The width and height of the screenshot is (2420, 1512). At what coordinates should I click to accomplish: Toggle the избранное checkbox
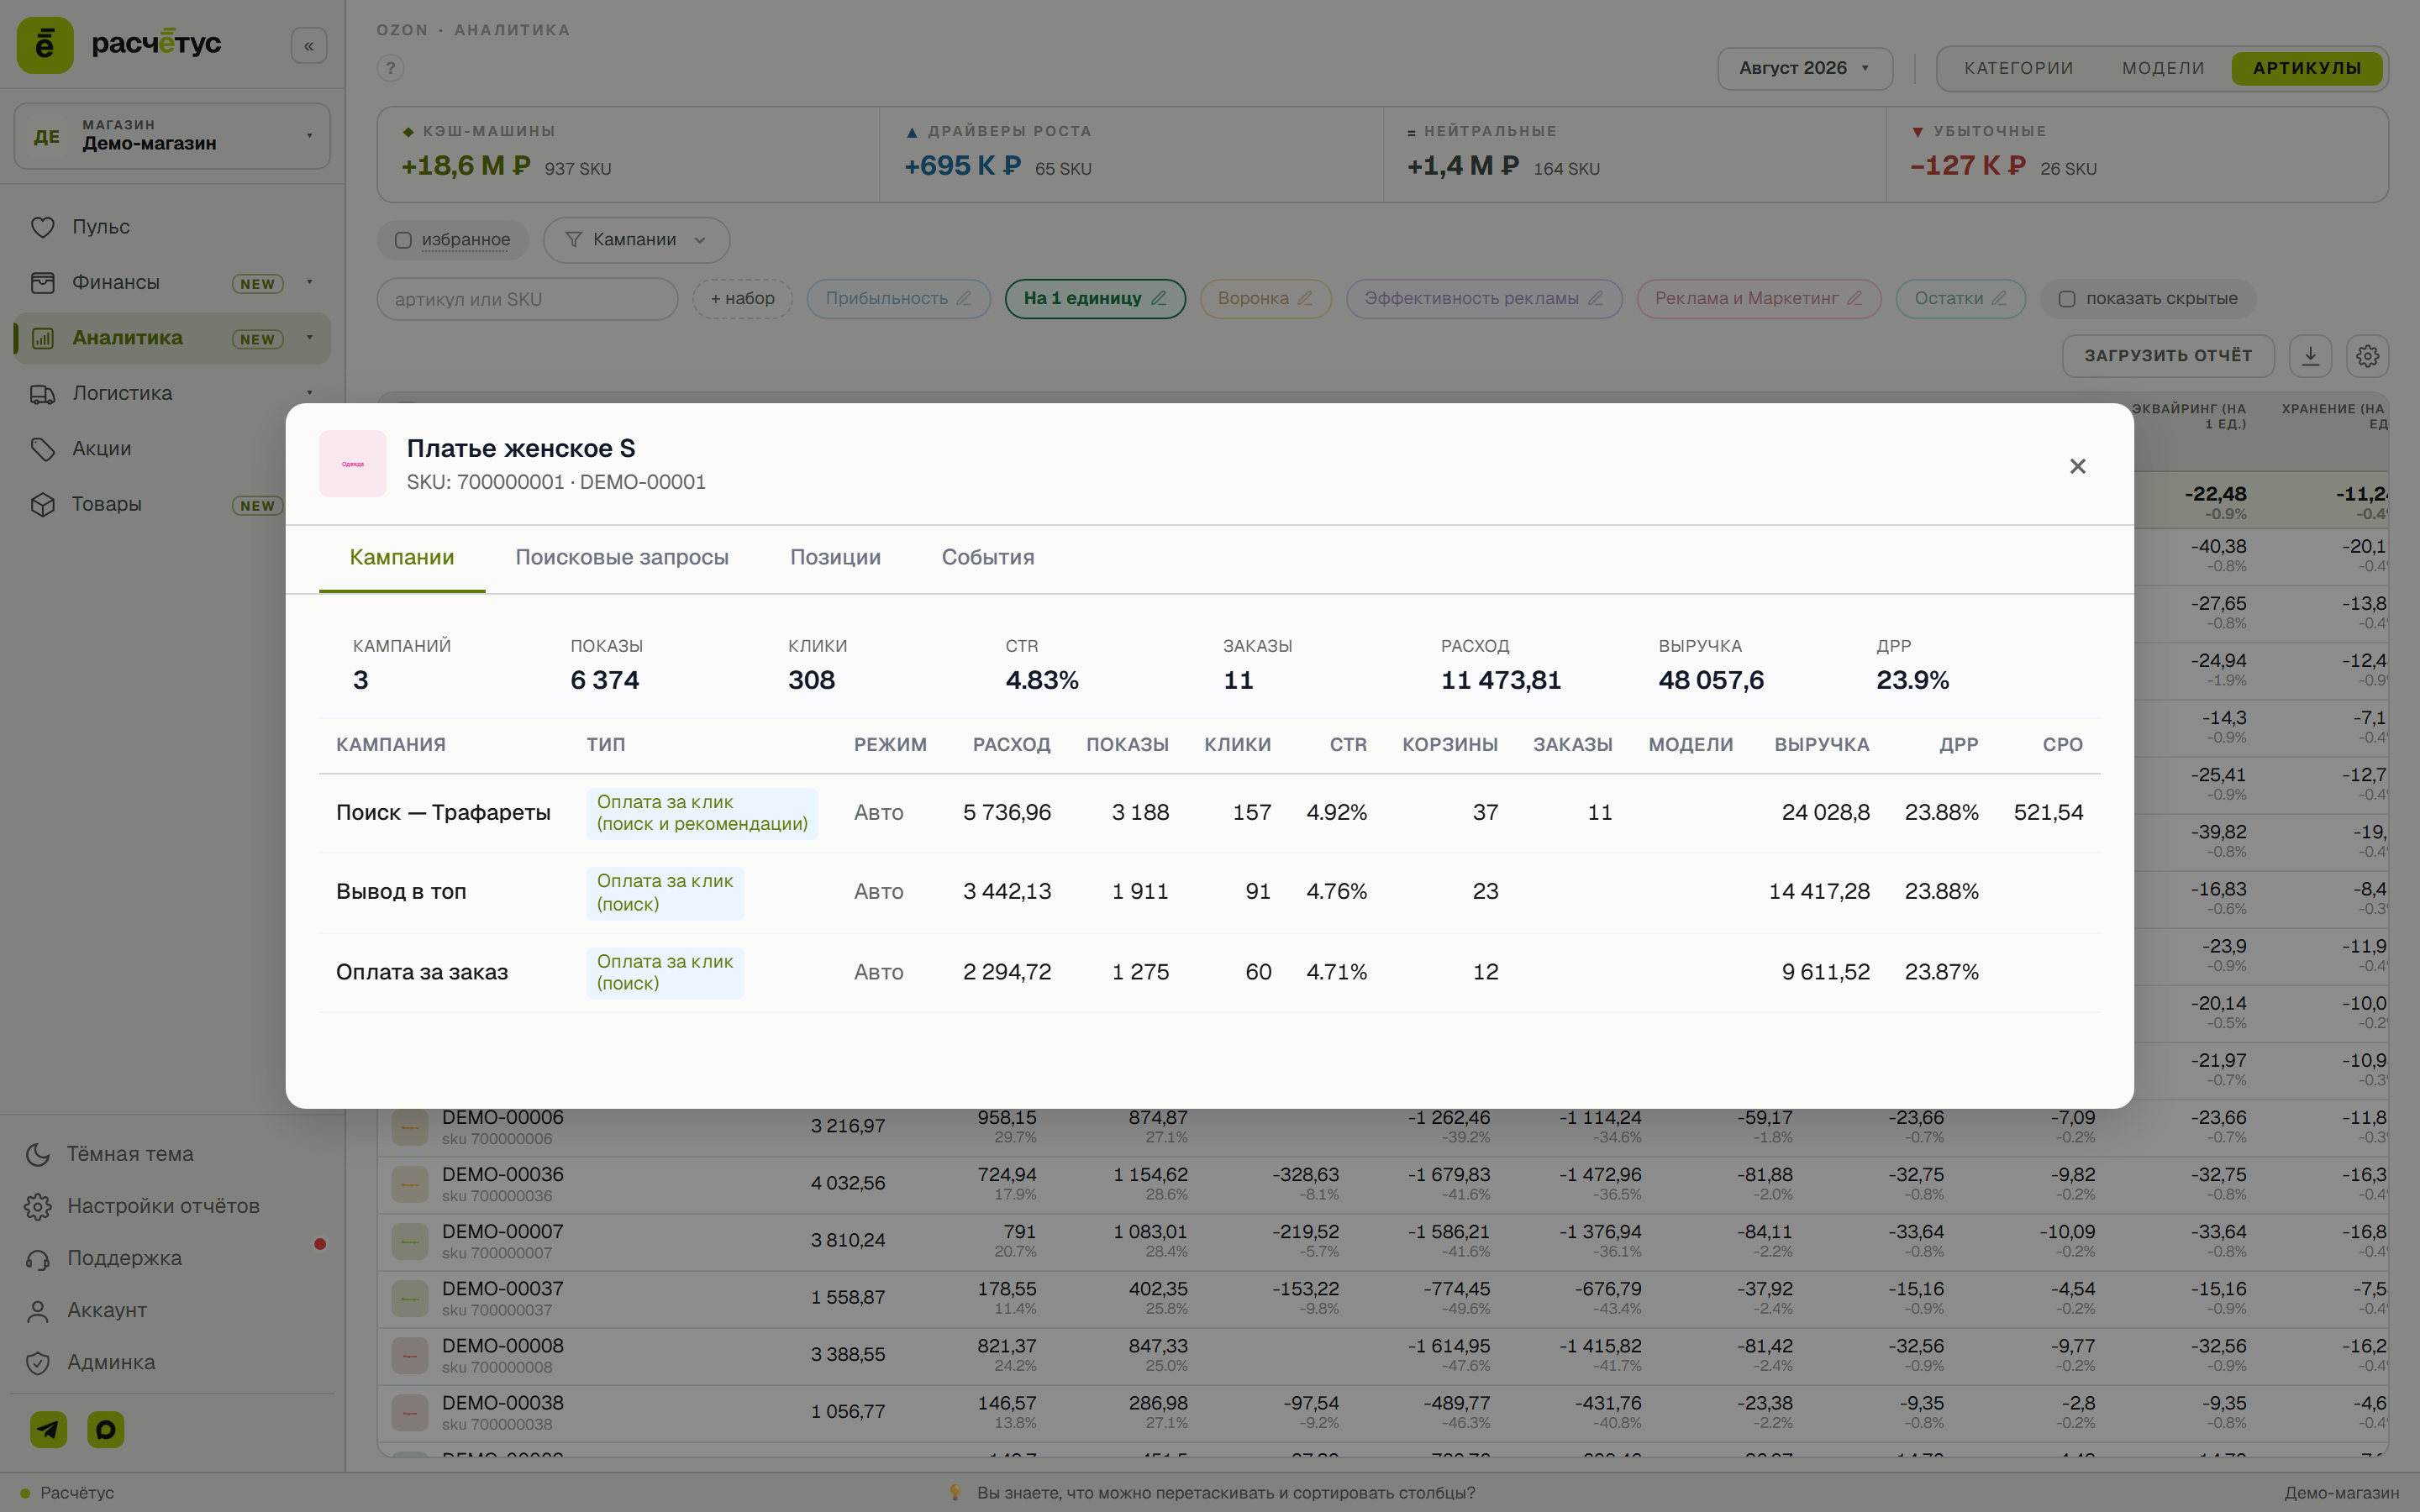[x=403, y=240]
